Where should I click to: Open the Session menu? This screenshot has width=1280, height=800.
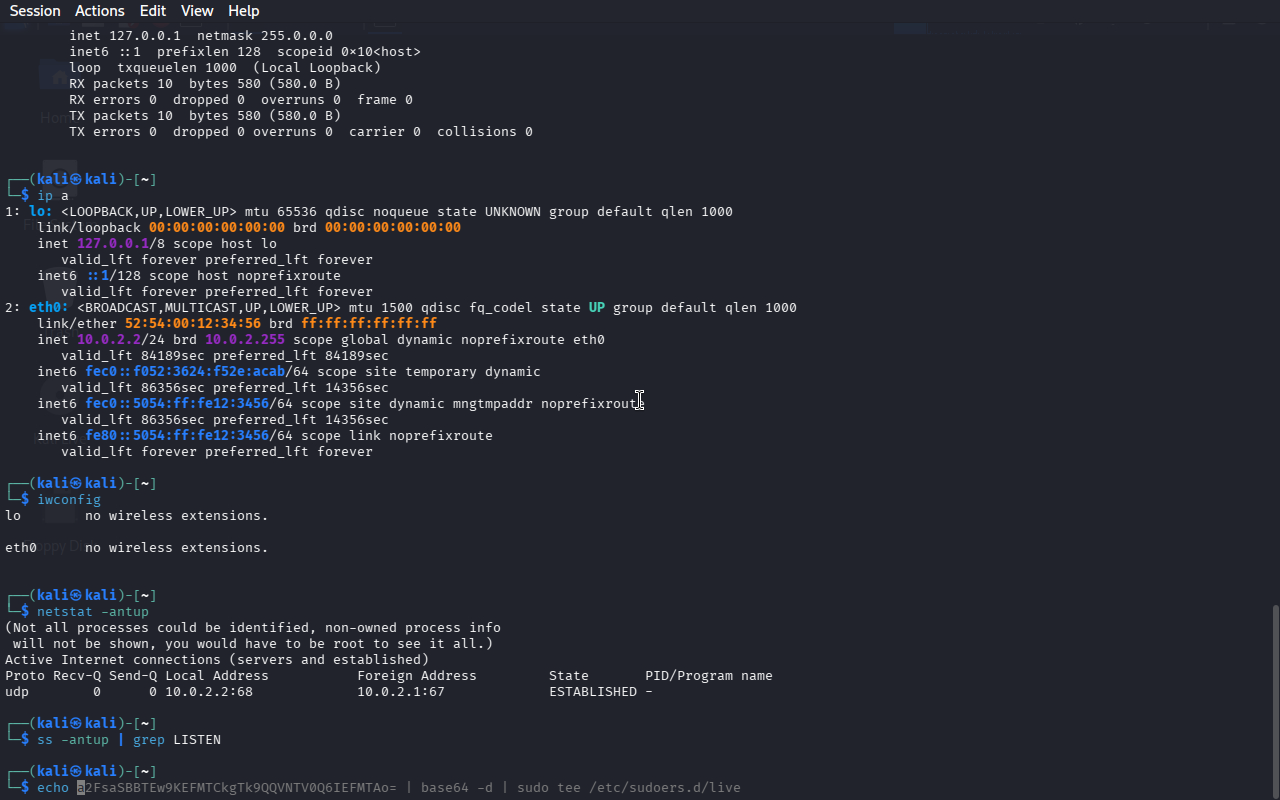pyautogui.click(x=35, y=11)
